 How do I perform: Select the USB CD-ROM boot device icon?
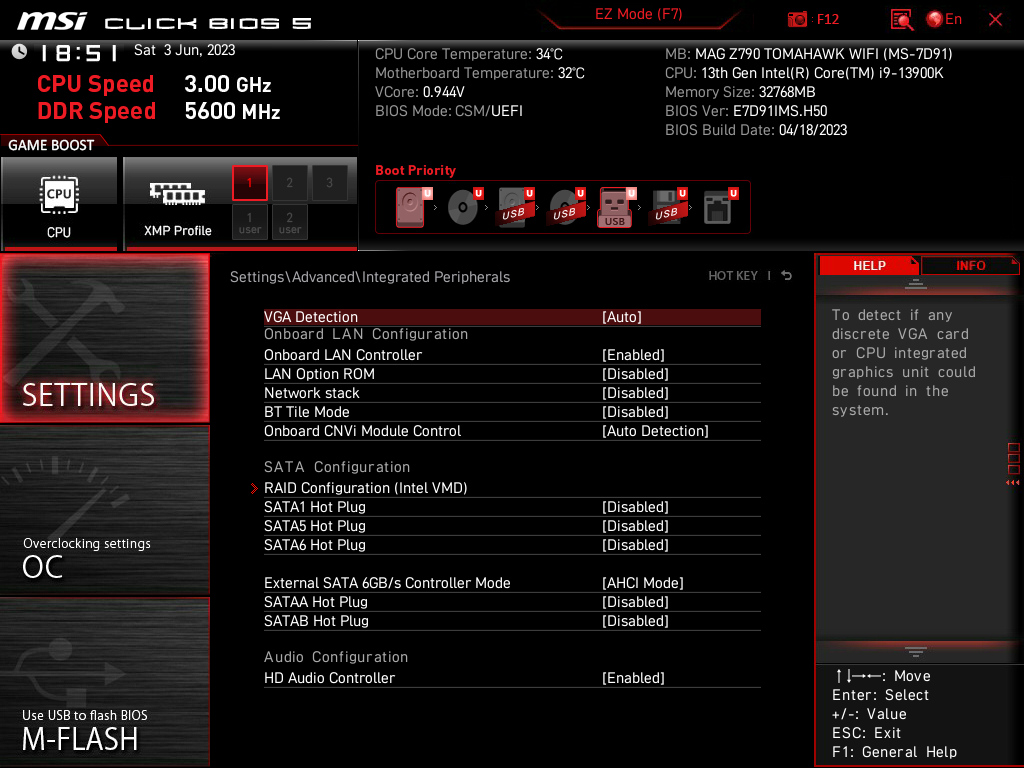[x=566, y=207]
